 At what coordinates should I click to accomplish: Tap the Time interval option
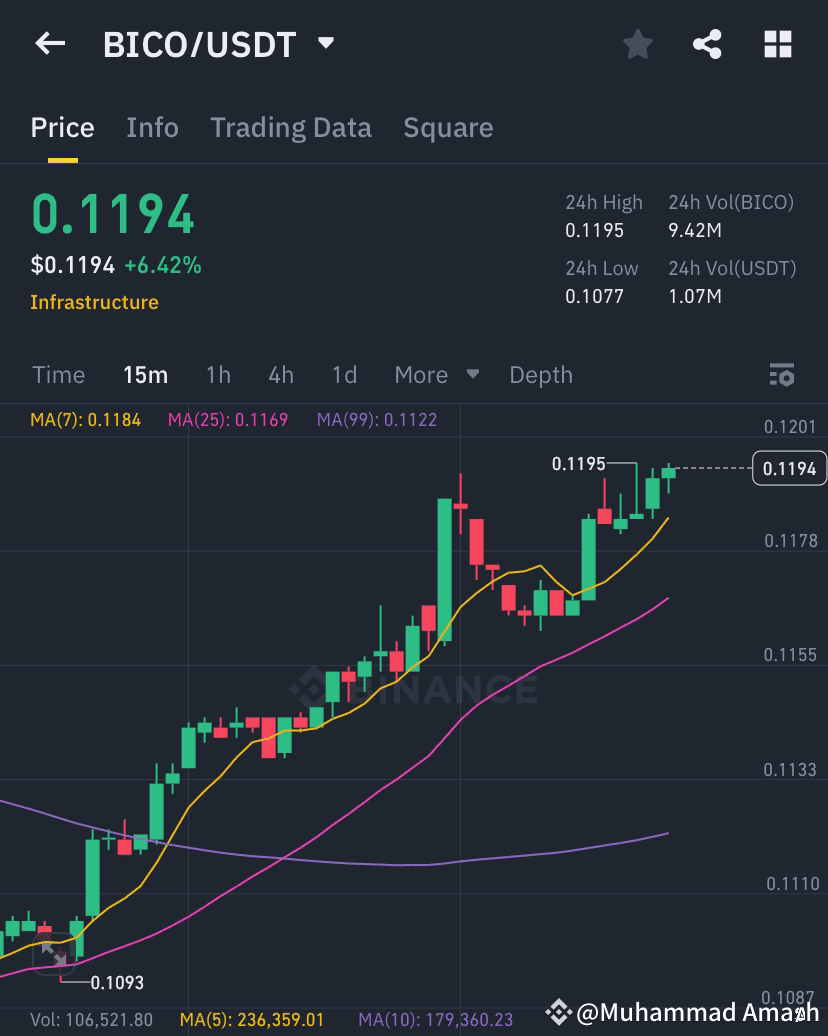[x=58, y=375]
